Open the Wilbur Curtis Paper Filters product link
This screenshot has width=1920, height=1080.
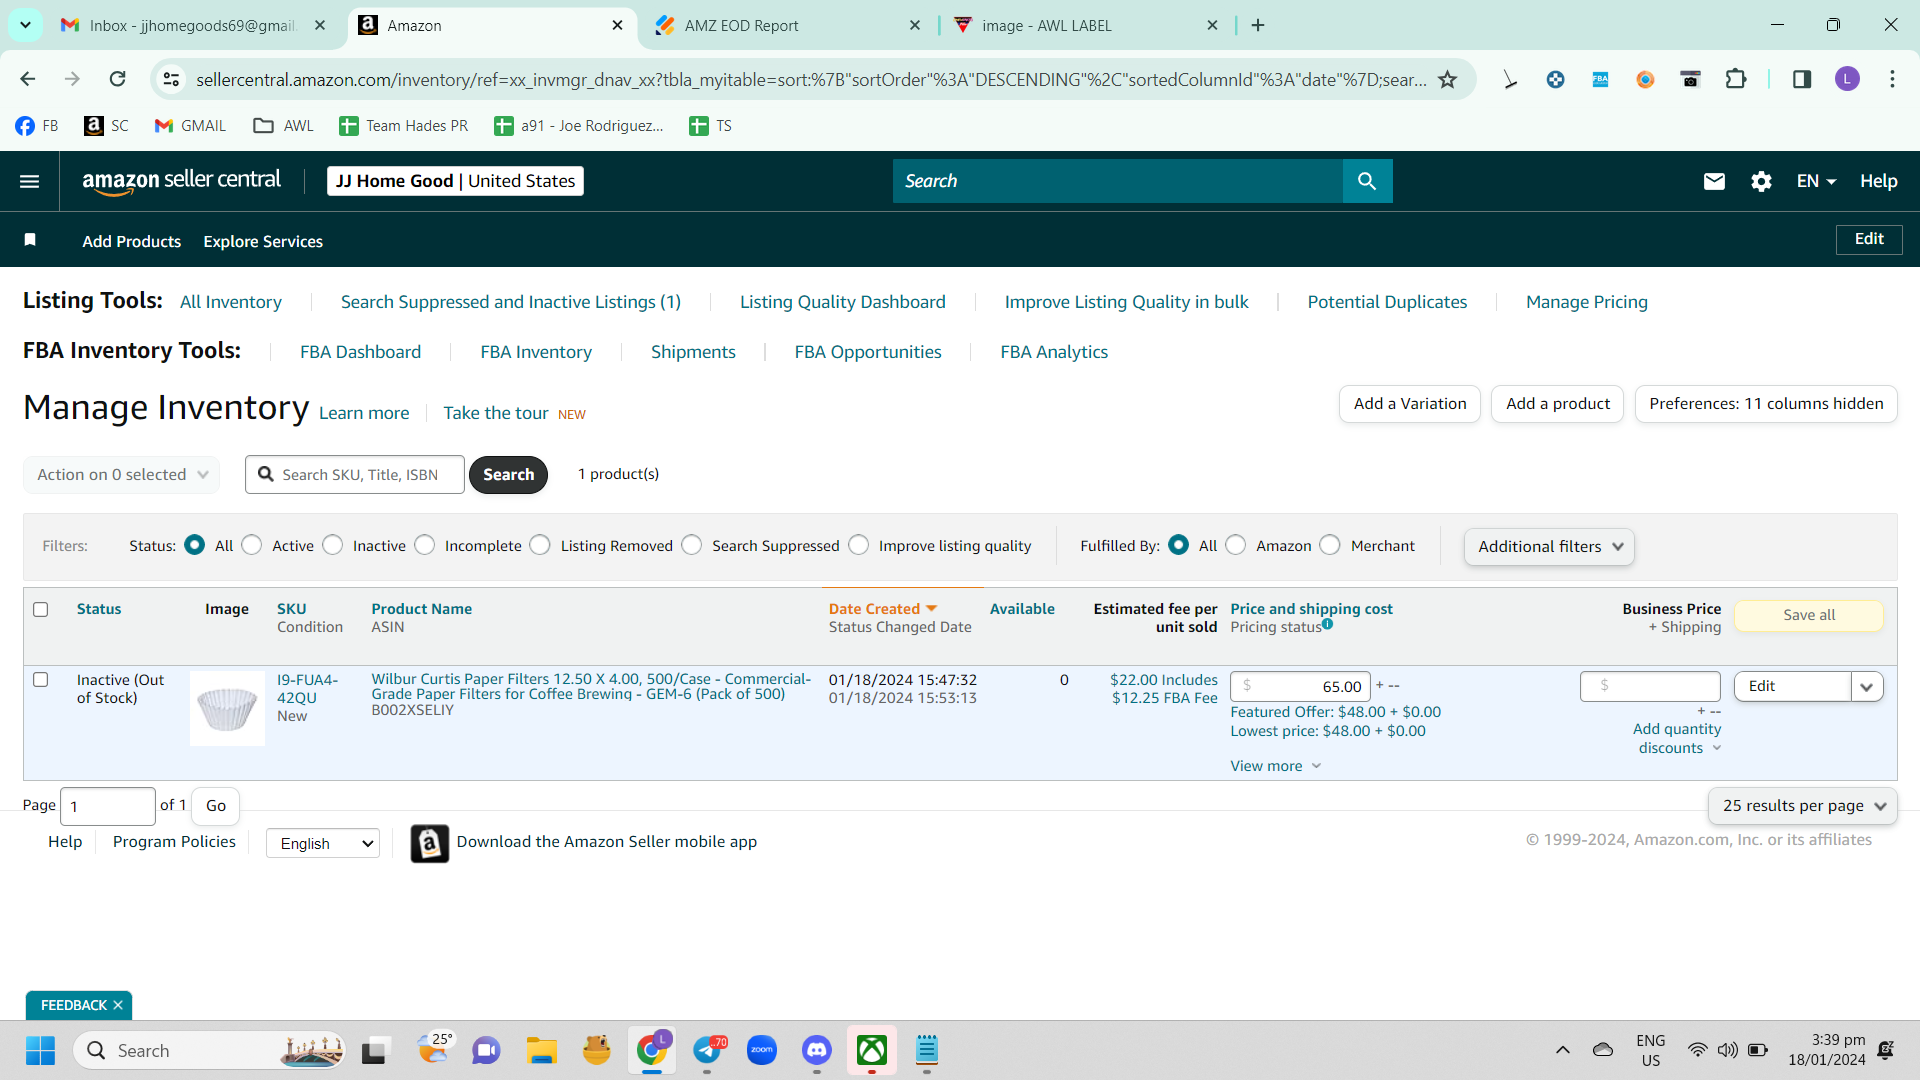(x=591, y=686)
